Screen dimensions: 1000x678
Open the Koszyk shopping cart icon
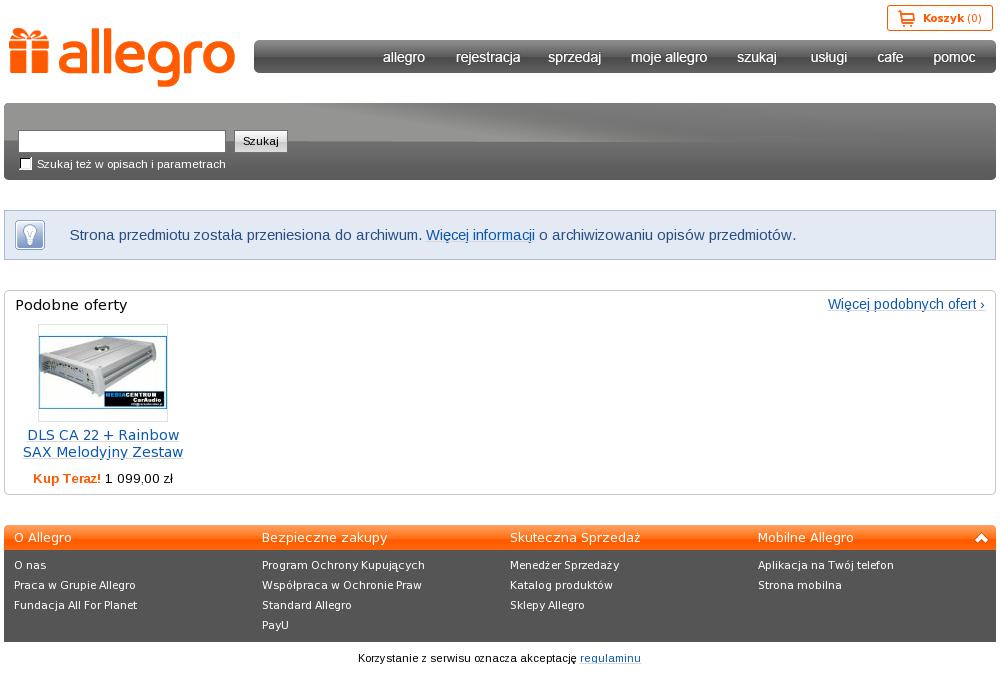906,18
